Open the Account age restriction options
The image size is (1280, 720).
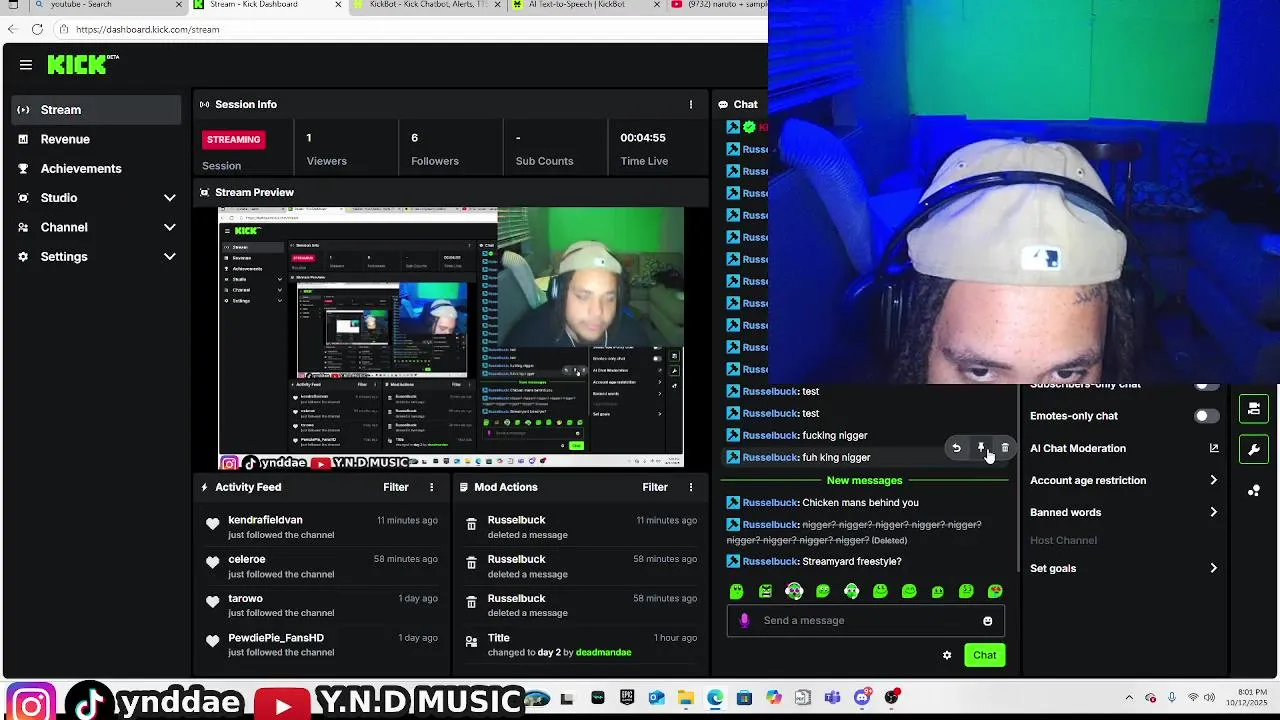click(x=1125, y=480)
